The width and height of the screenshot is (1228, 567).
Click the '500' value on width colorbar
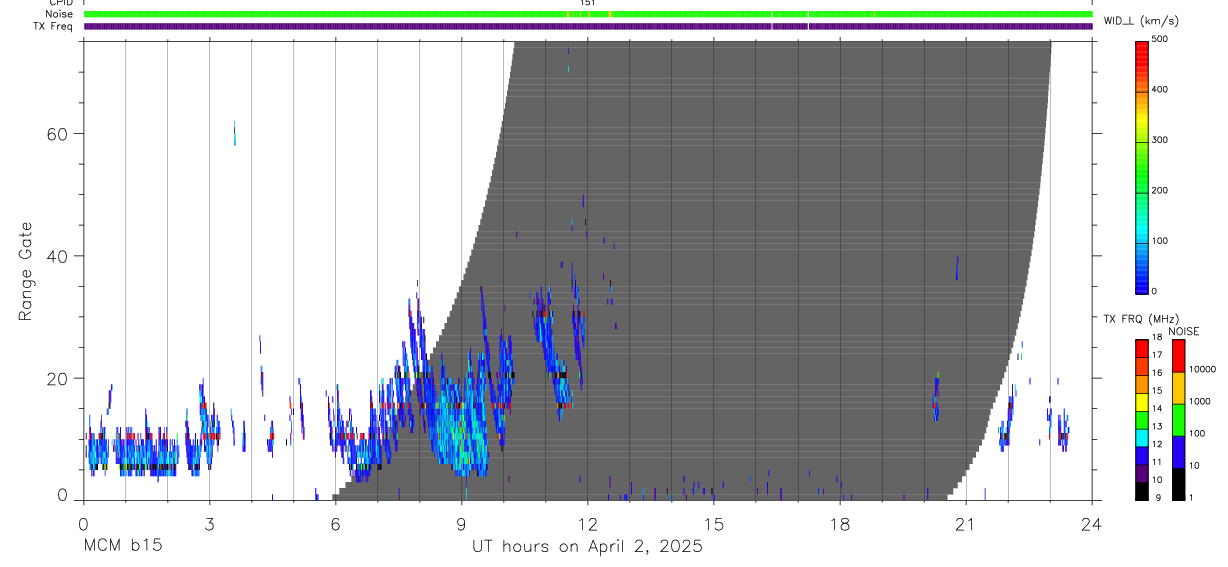click(x=1160, y=39)
